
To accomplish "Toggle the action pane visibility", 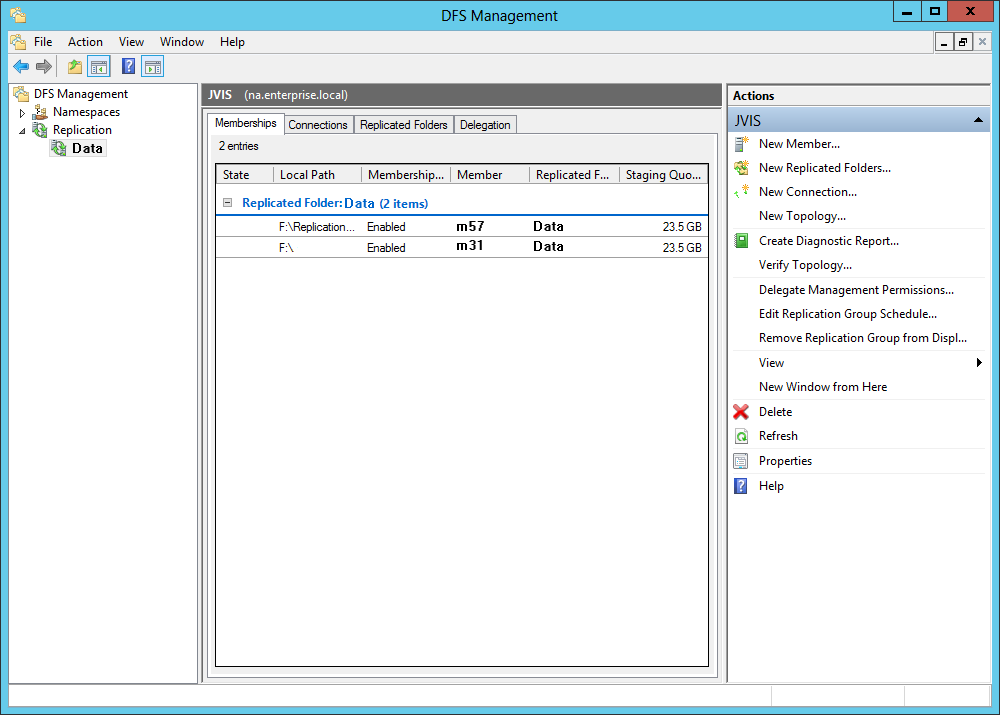I will click(152, 66).
